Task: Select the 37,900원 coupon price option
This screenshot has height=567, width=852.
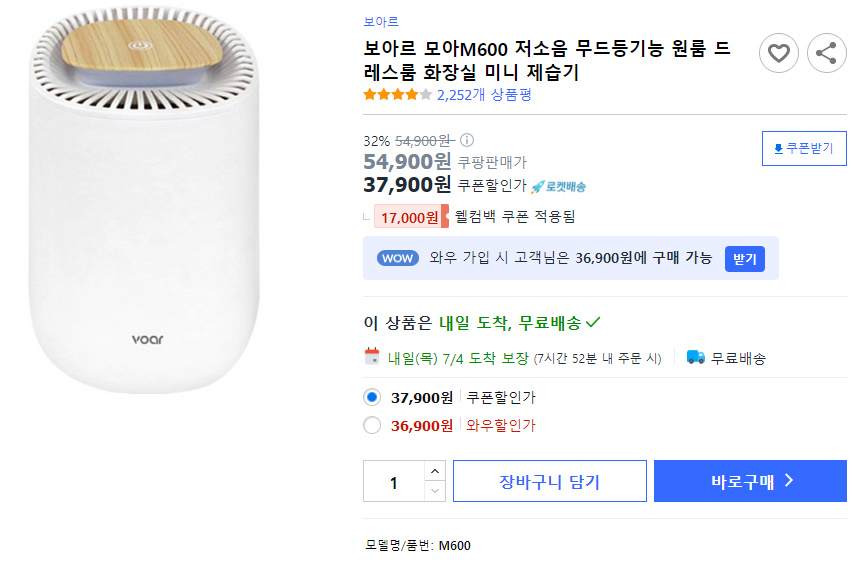Action: click(x=372, y=397)
